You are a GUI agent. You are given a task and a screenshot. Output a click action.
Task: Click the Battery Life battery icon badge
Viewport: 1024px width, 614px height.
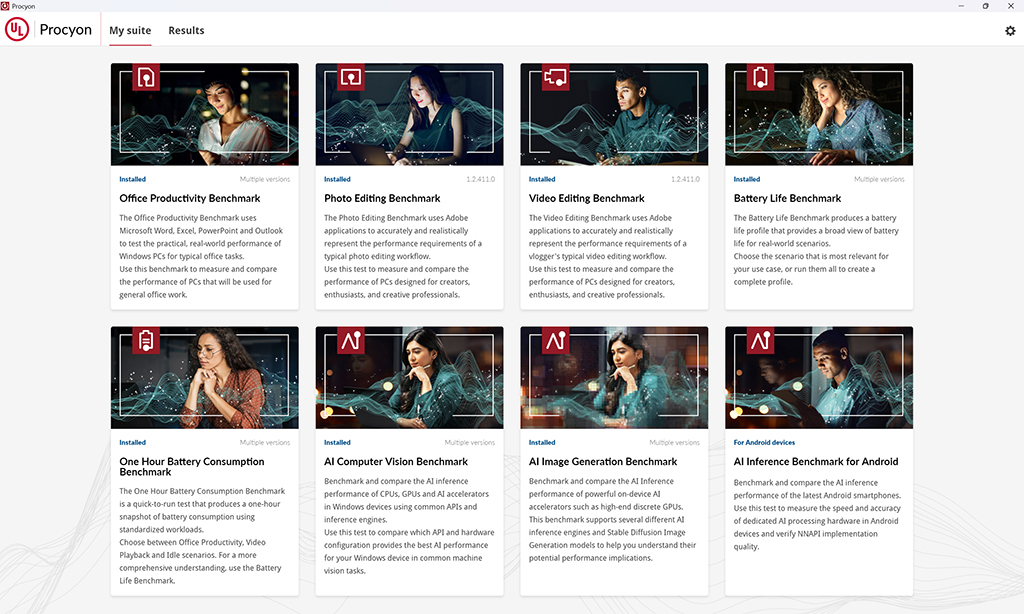pos(760,77)
